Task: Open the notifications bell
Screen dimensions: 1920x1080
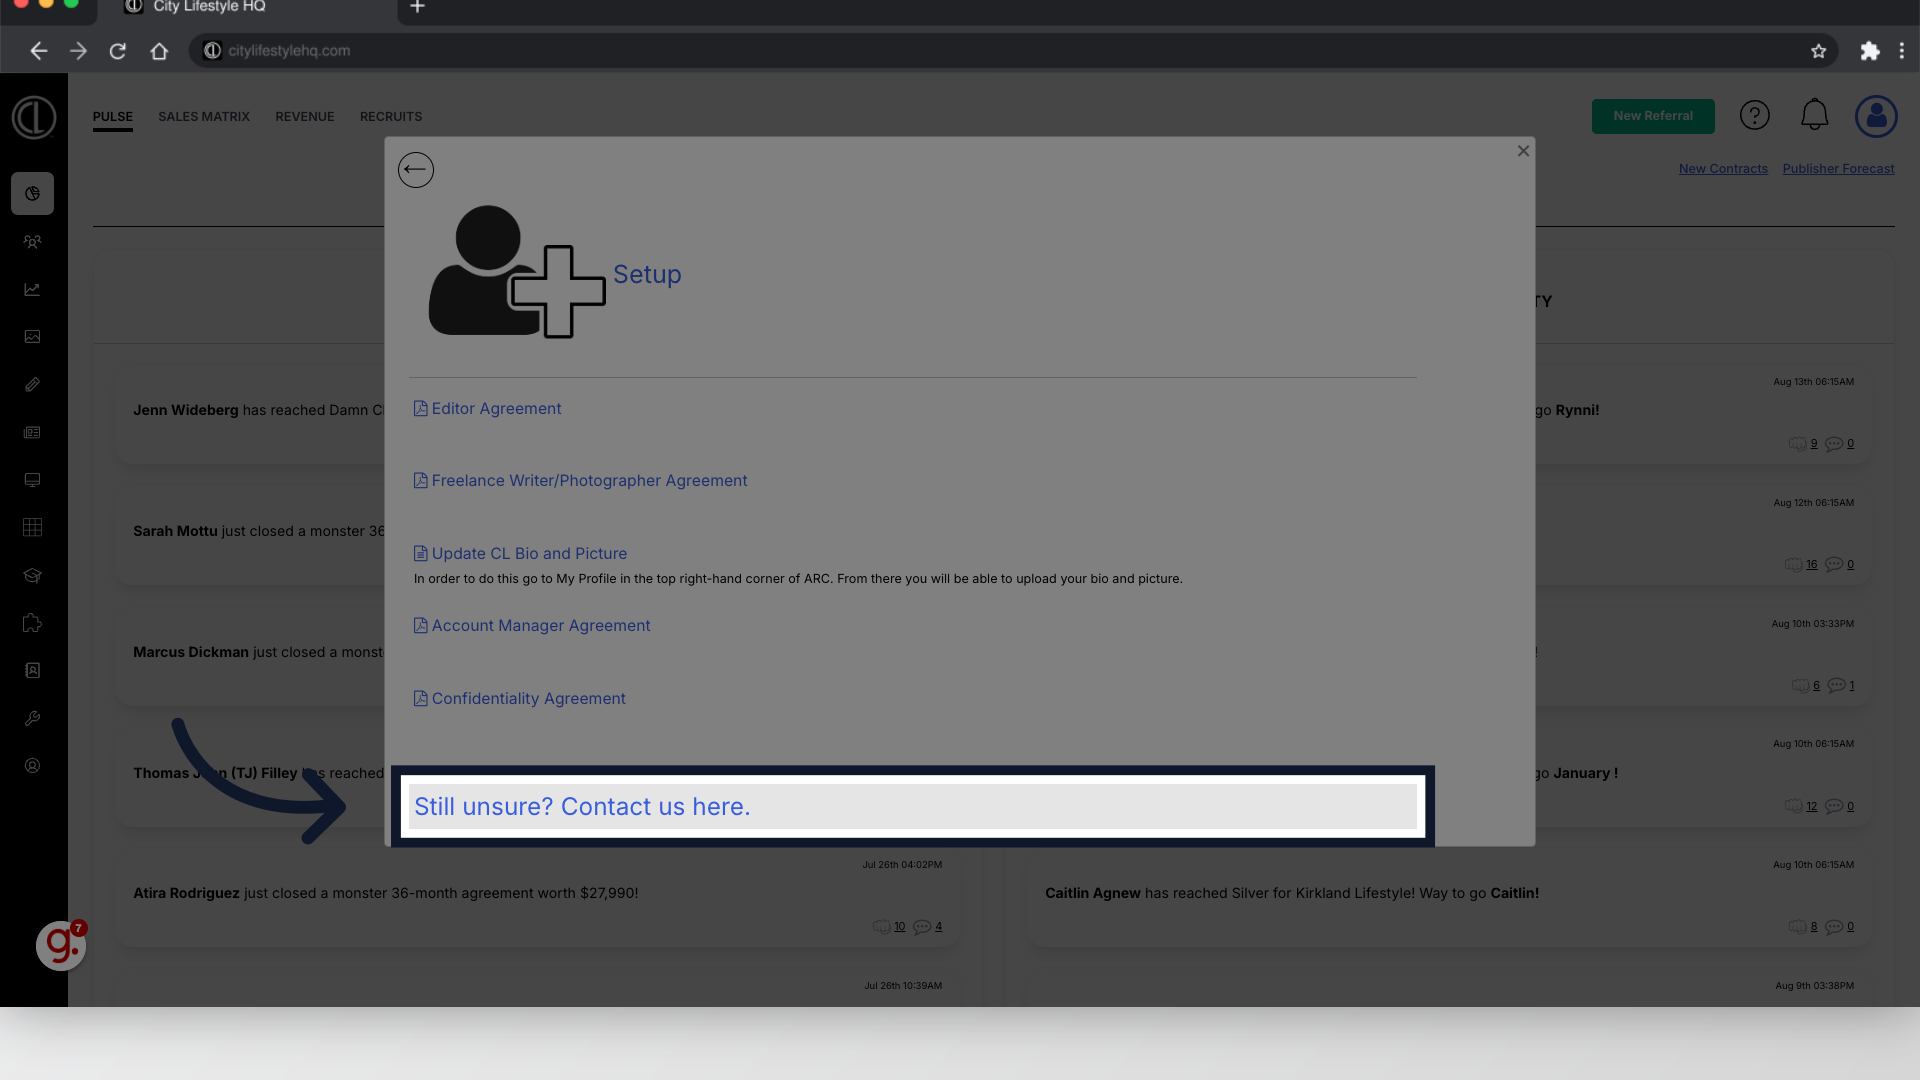Action: [x=1814, y=116]
